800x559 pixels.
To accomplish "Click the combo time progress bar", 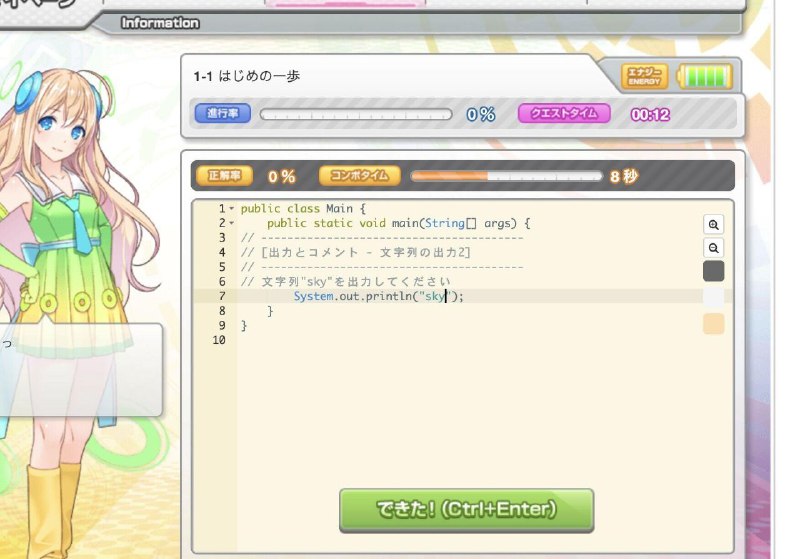I will click(507, 176).
